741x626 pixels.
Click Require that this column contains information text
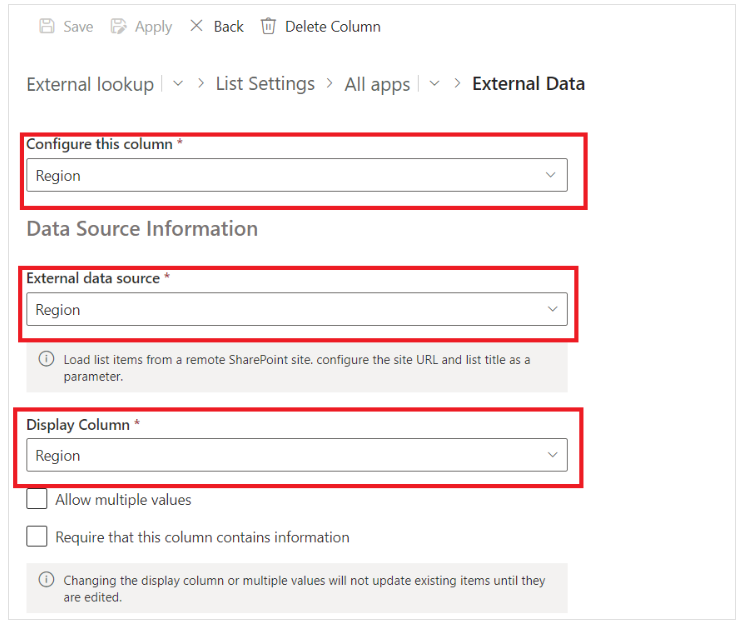pos(202,538)
